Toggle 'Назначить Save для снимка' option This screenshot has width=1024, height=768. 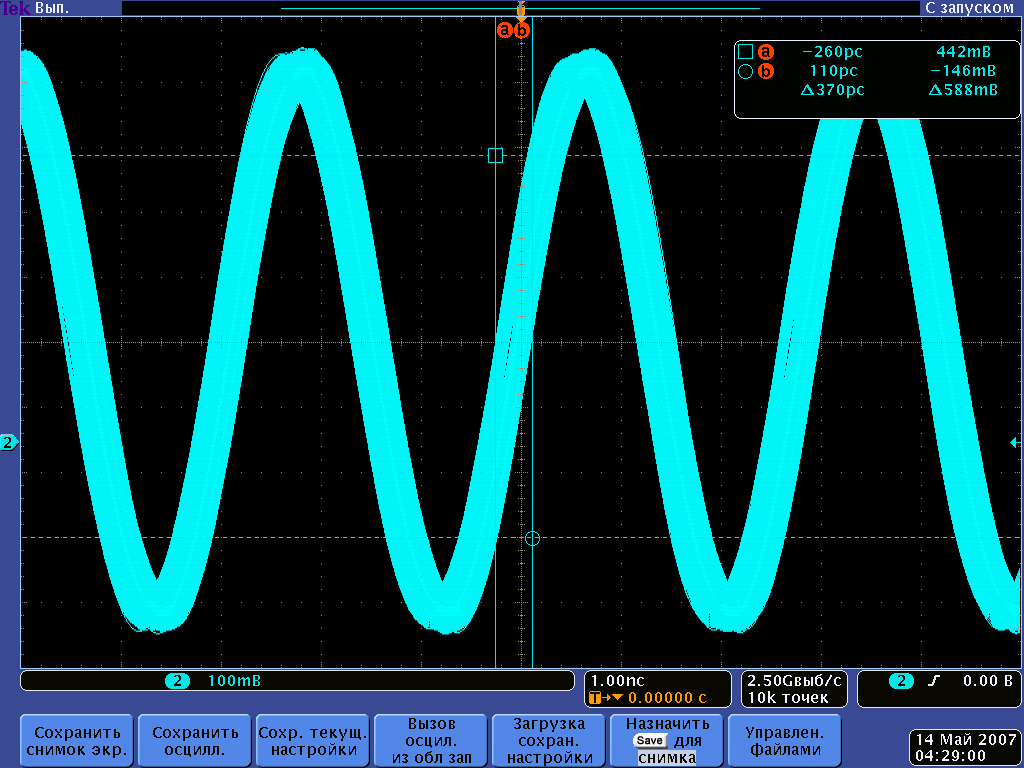[666, 741]
